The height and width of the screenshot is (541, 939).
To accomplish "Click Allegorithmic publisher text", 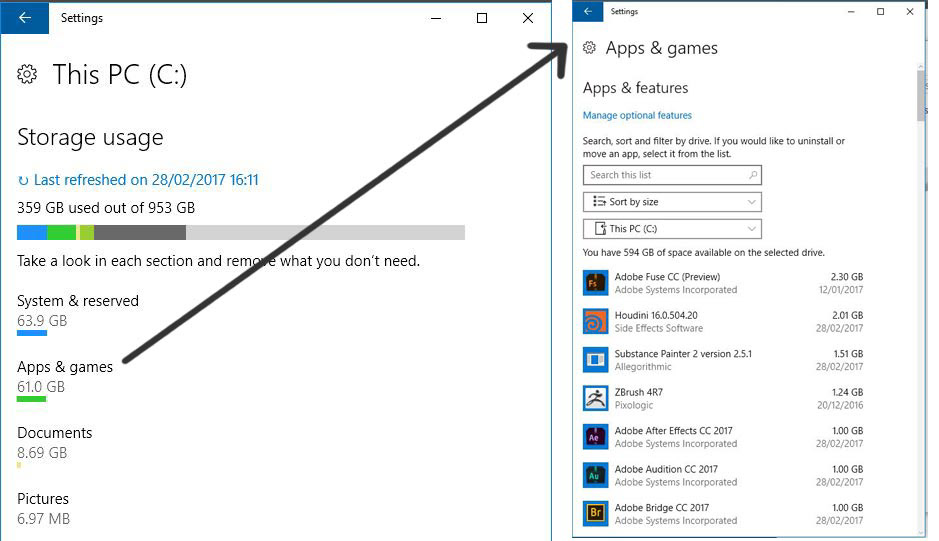I will (643, 367).
